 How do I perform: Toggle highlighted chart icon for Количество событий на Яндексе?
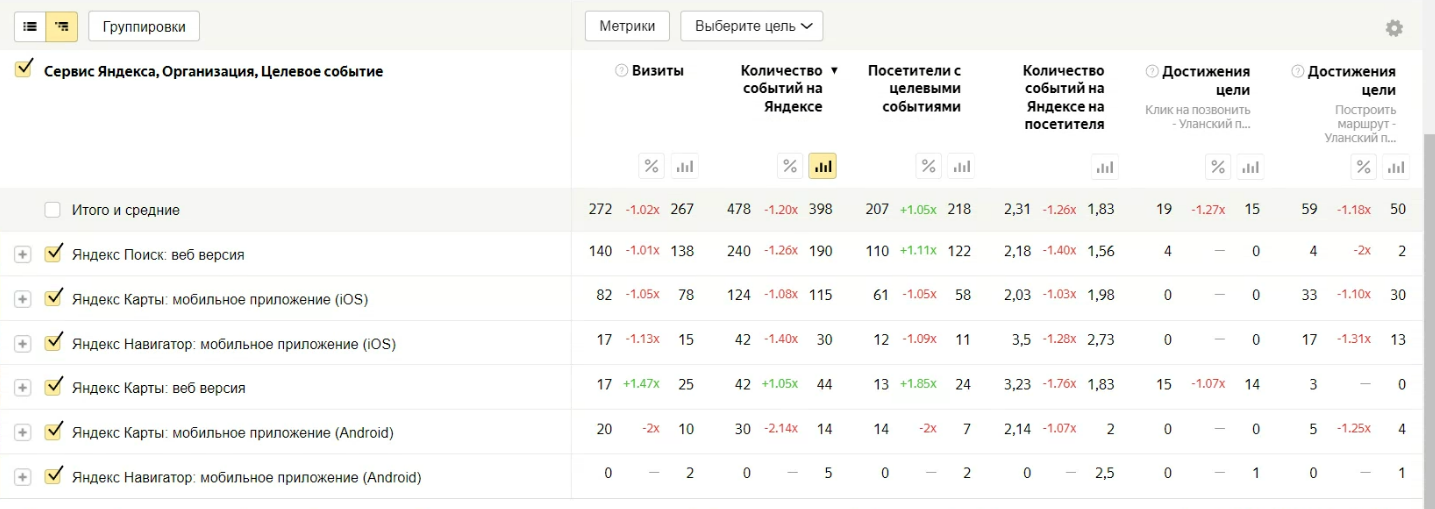[x=823, y=166]
